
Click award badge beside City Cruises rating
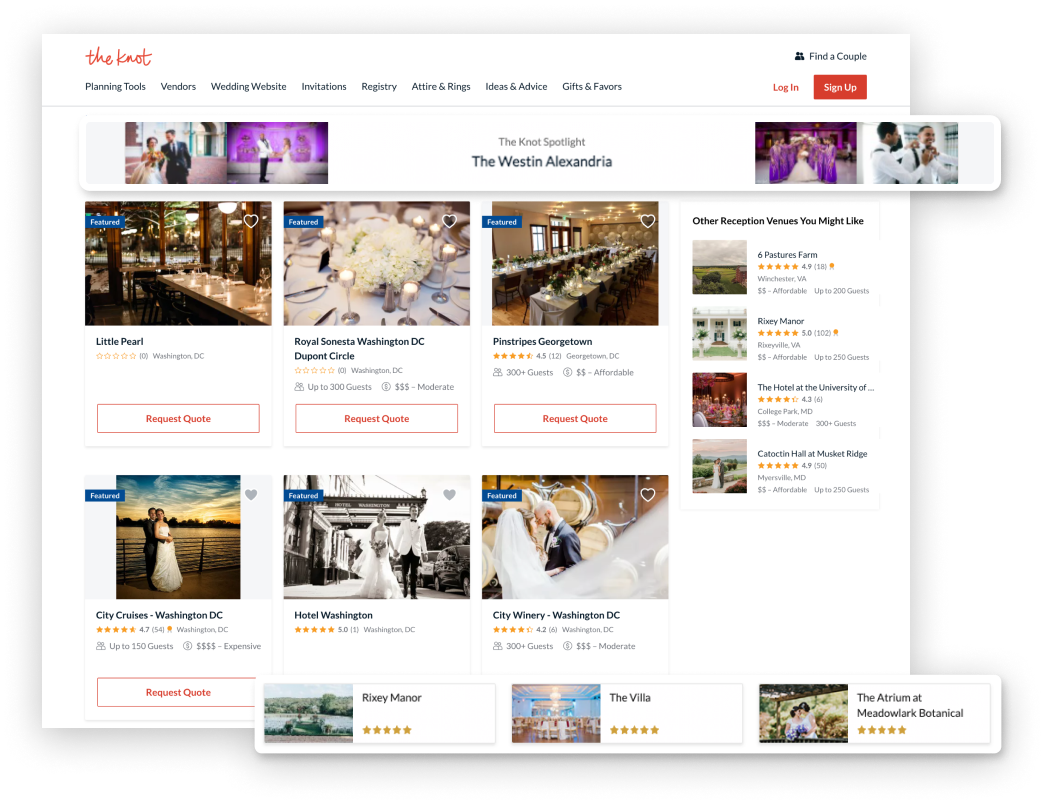click(x=170, y=630)
